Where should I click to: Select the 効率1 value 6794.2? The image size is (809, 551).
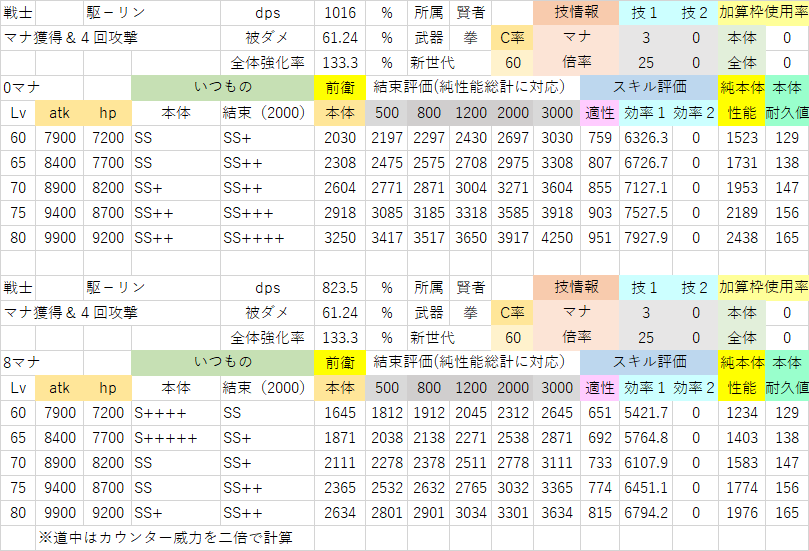(646, 513)
